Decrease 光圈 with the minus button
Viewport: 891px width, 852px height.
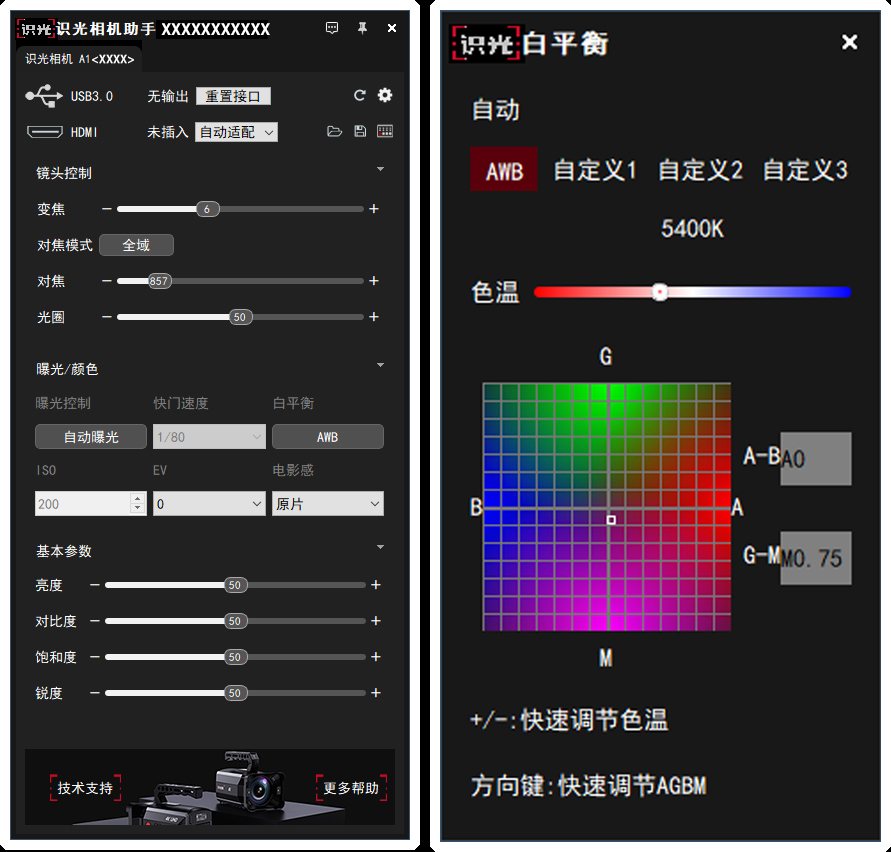tap(106, 317)
